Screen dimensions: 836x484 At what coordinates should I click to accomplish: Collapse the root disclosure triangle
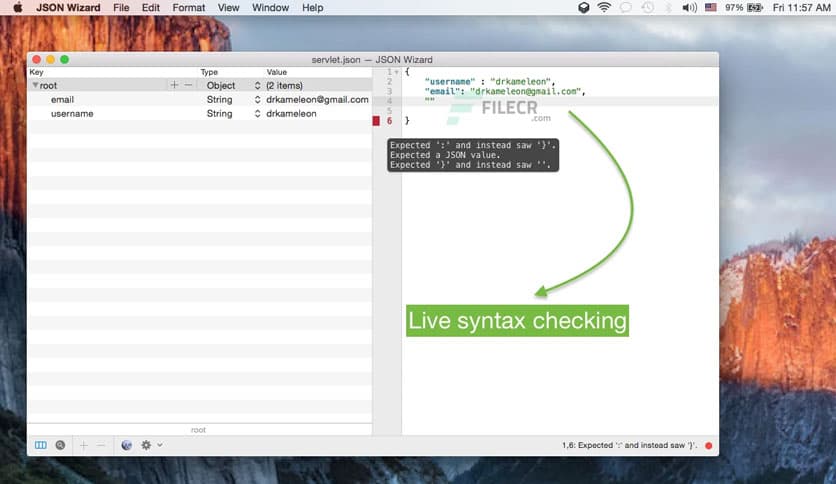point(35,86)
